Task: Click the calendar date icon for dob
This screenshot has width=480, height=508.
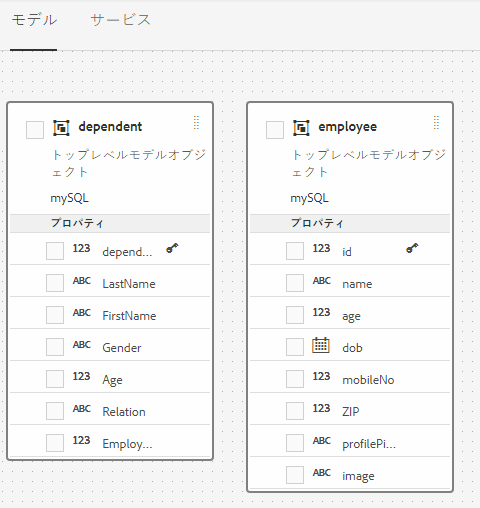Action: 321,345
